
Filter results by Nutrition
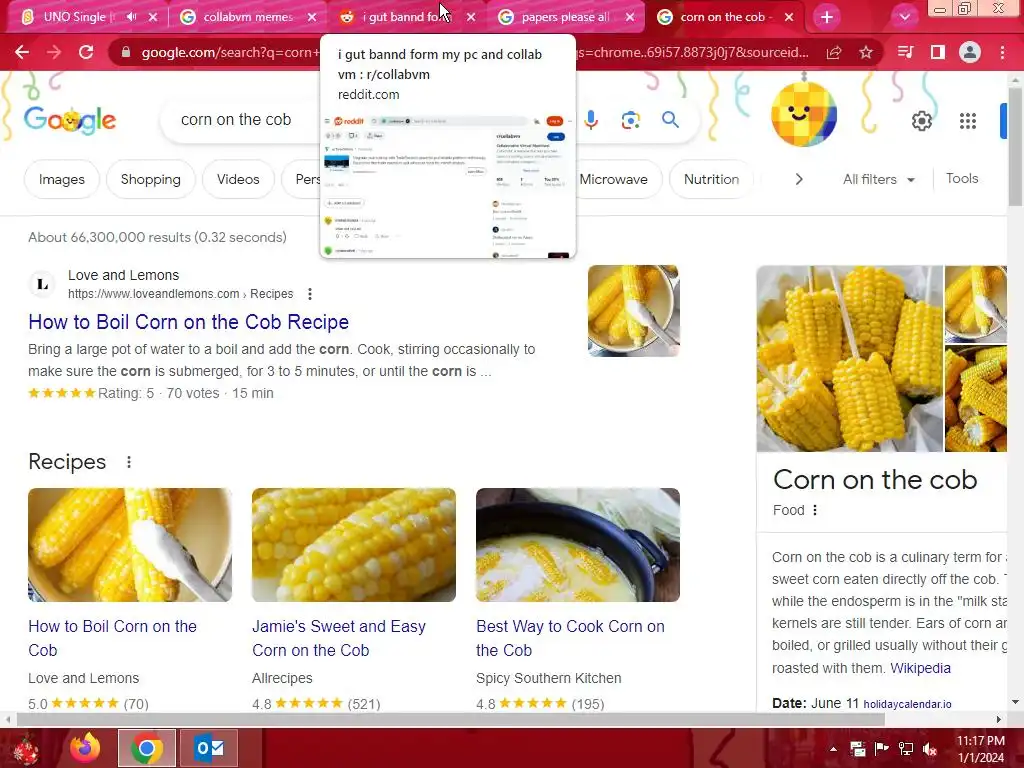click(x=711, y=179)
